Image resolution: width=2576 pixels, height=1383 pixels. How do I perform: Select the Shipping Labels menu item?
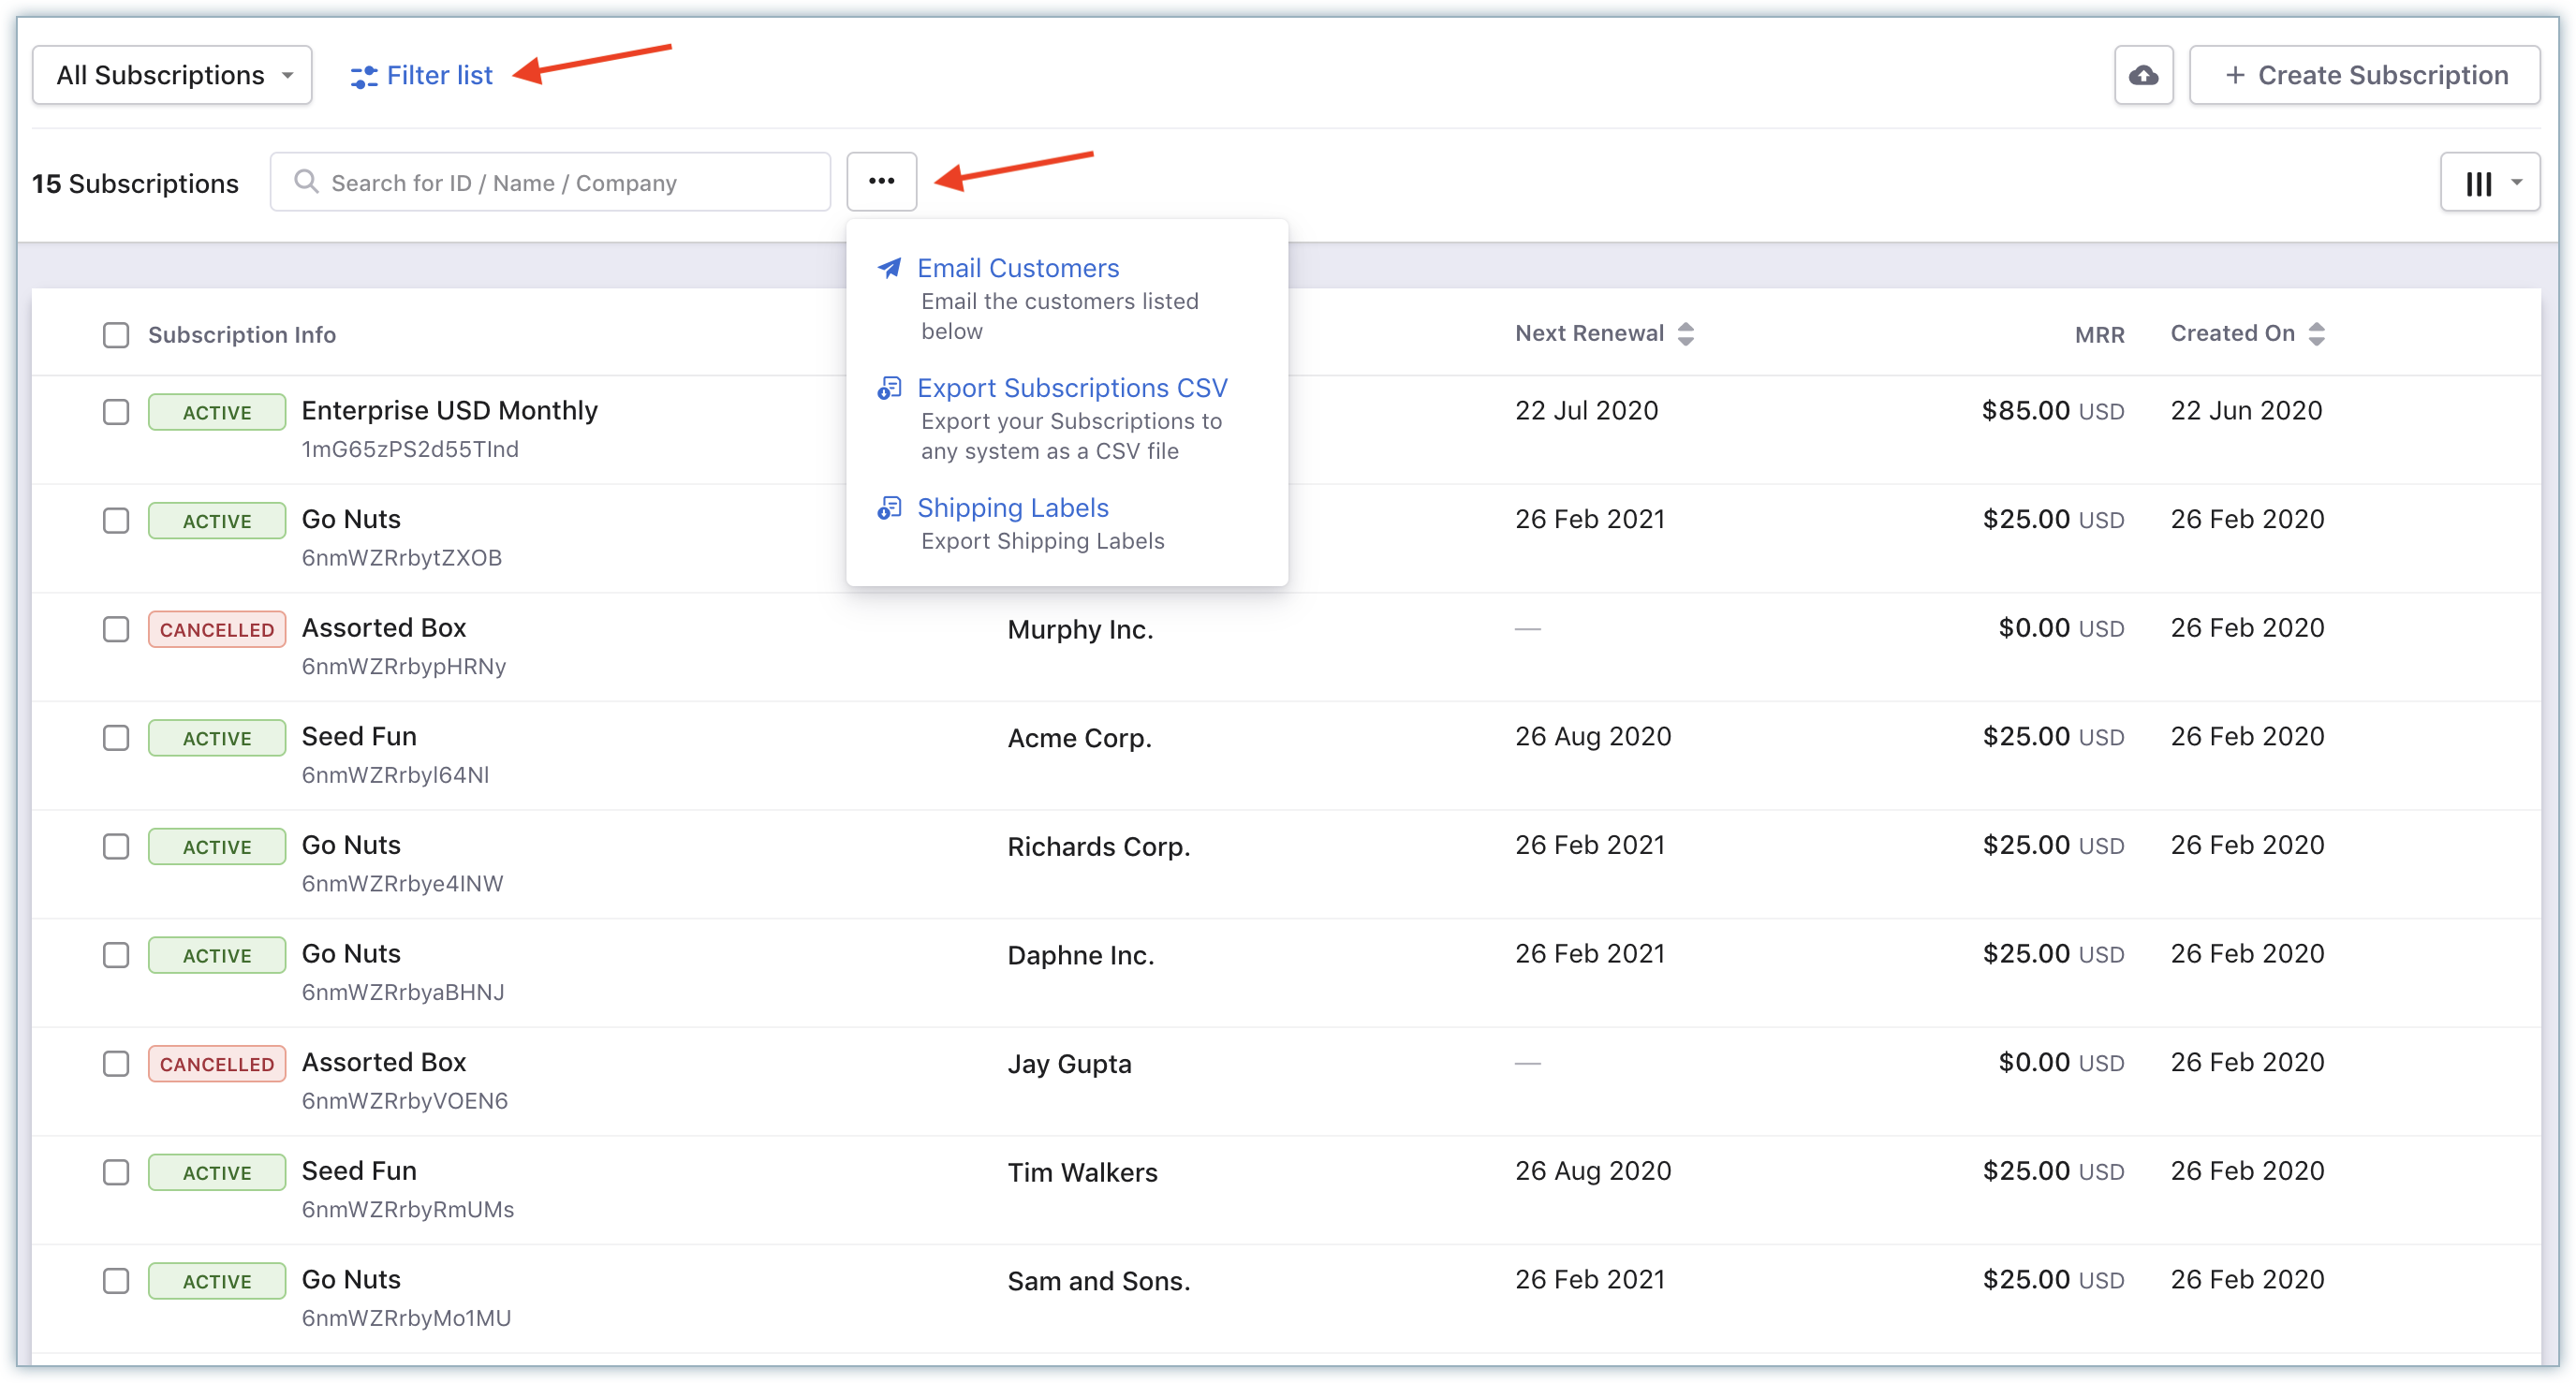click(x=1012, y=508)
